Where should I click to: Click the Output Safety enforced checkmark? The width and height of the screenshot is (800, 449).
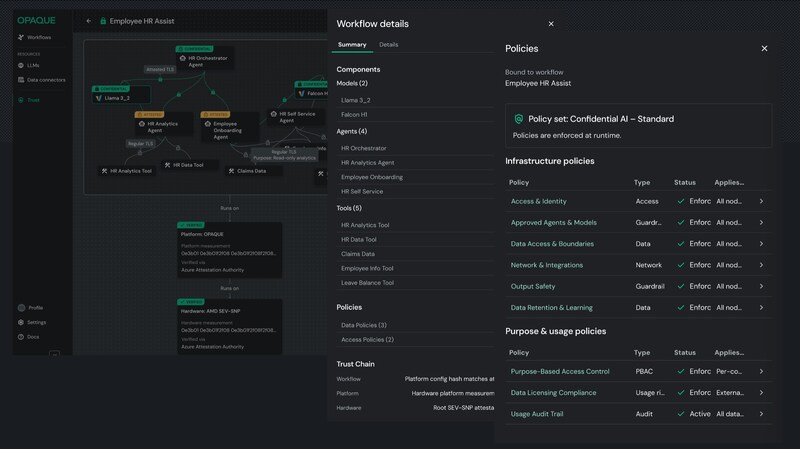click(681, 286)
